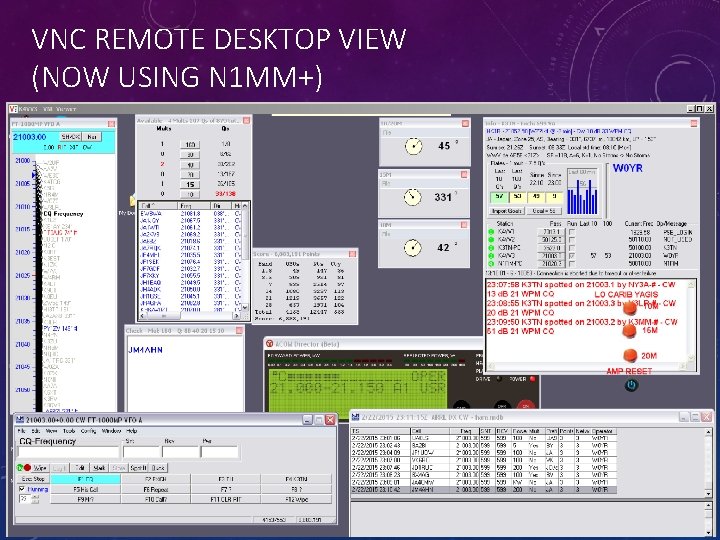Viewport: 720px width, 540px height.
Task: Click the callsign entry field under CQ-Frequency
Action: coord(68,452)
